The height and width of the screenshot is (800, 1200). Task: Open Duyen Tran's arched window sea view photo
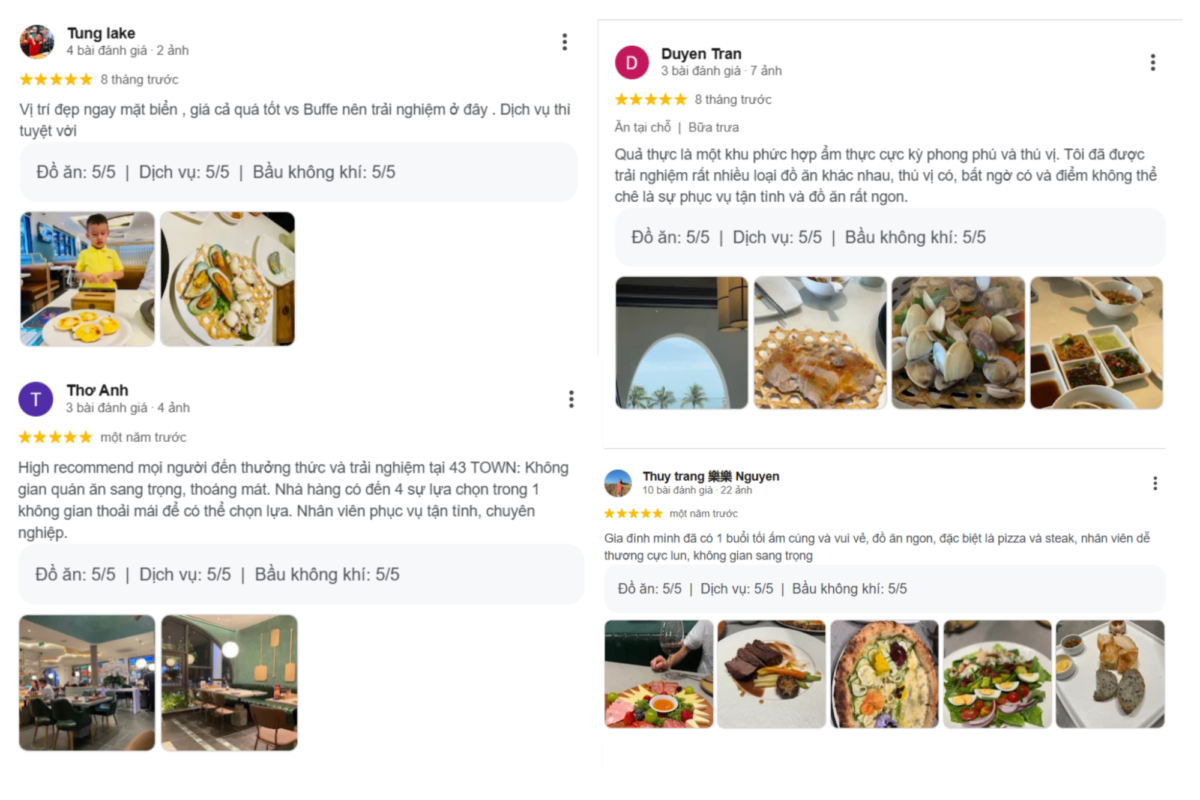pos(682,343)
